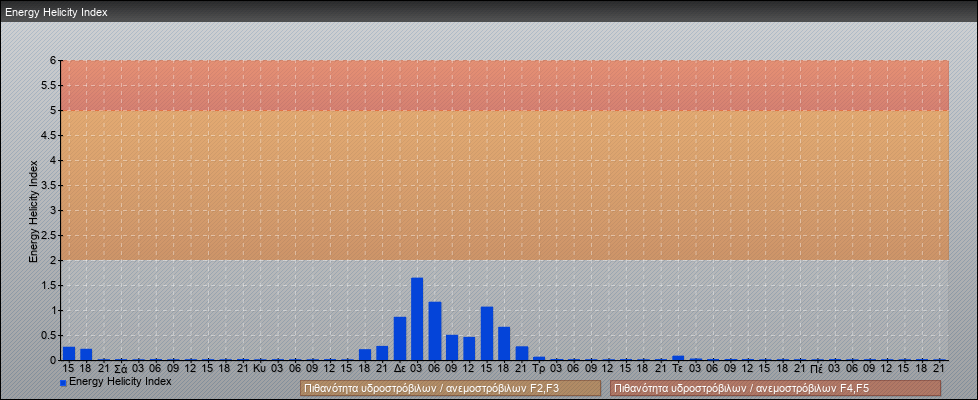978x400 pixels.
Task: Click the Energy Helicity Index legend text
Action: pos(120,381)
